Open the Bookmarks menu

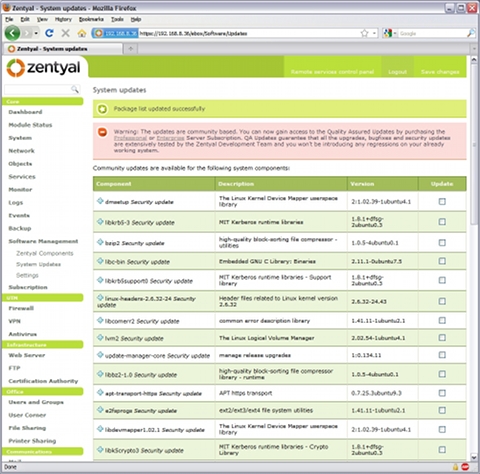pos(91,19)
